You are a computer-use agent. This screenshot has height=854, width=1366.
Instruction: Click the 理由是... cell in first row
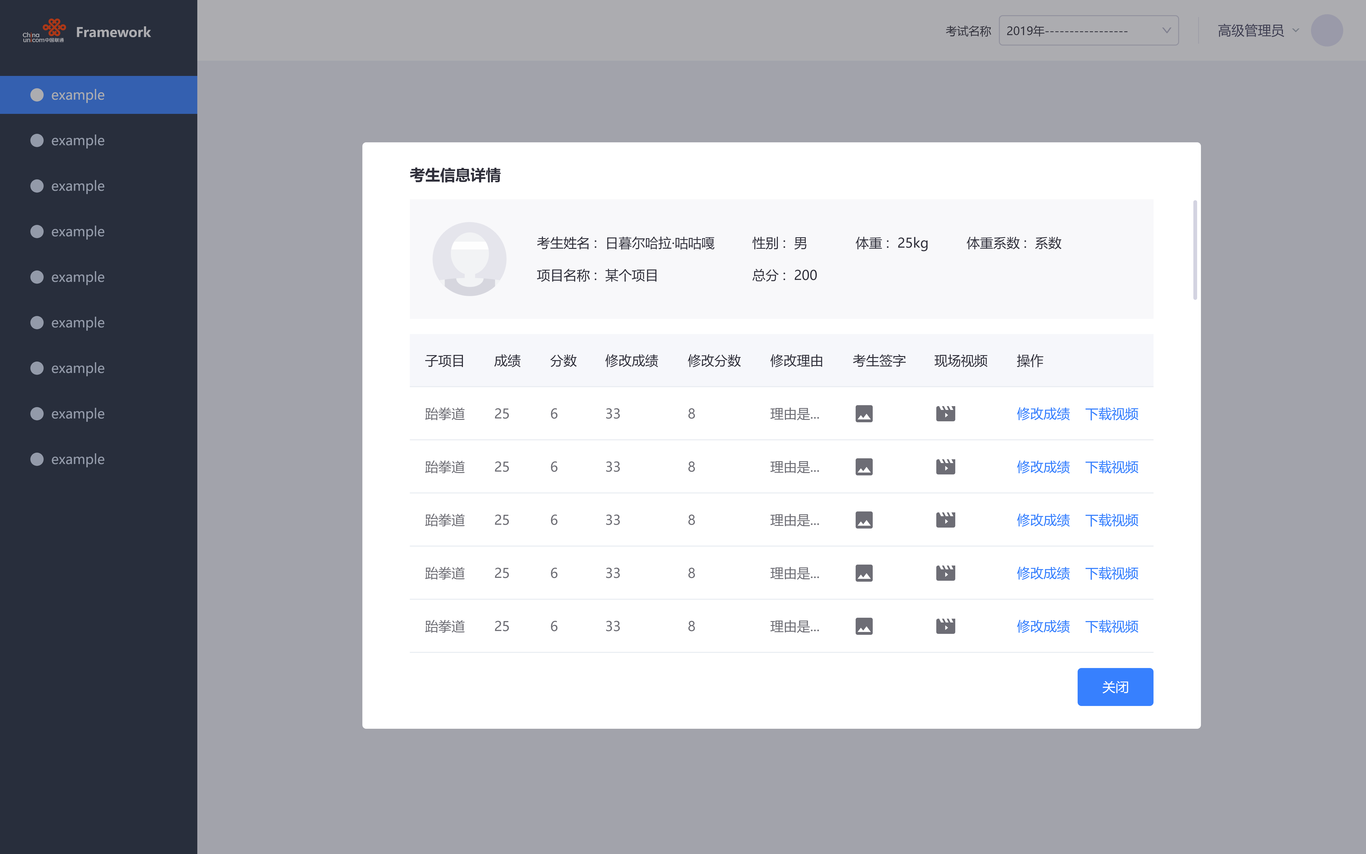coord(795,414)
